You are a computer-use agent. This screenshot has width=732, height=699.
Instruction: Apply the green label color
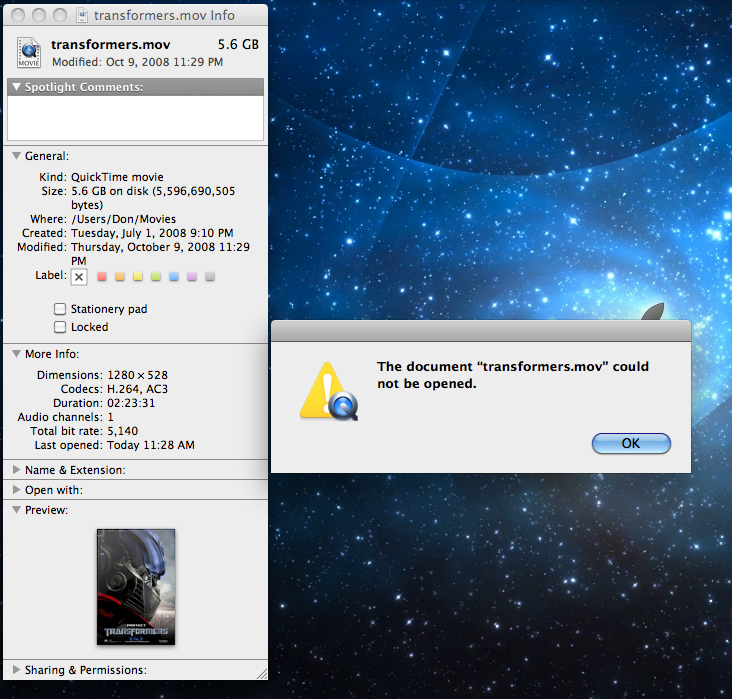point(156,276)
